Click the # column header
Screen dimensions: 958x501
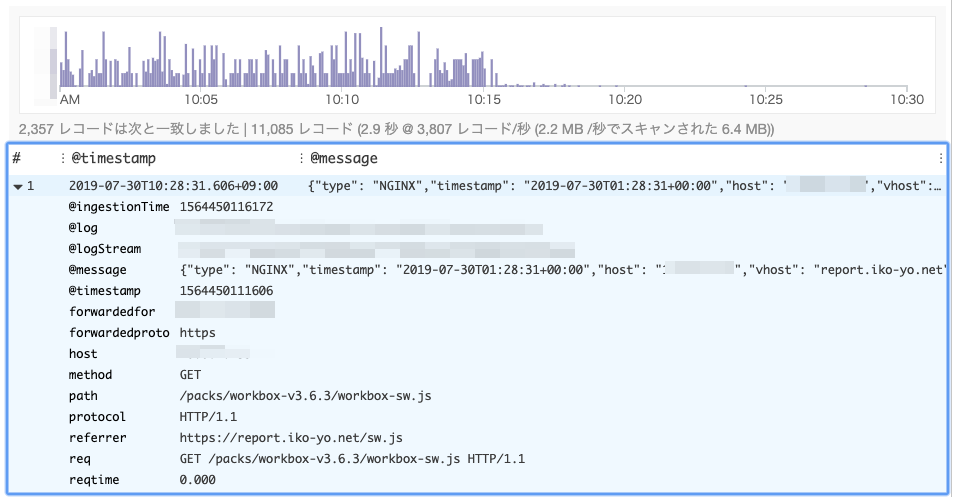tap(16, 158)
